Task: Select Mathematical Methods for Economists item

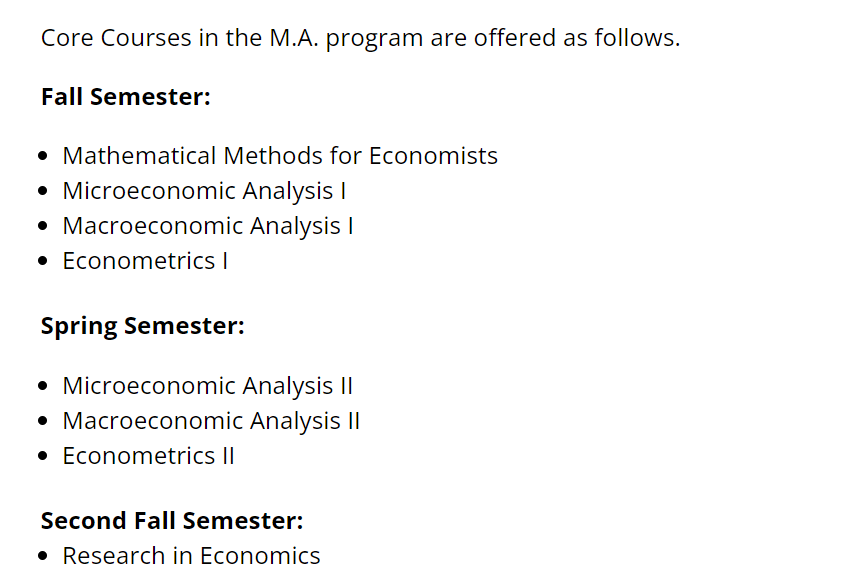Action: pos(280,156)
